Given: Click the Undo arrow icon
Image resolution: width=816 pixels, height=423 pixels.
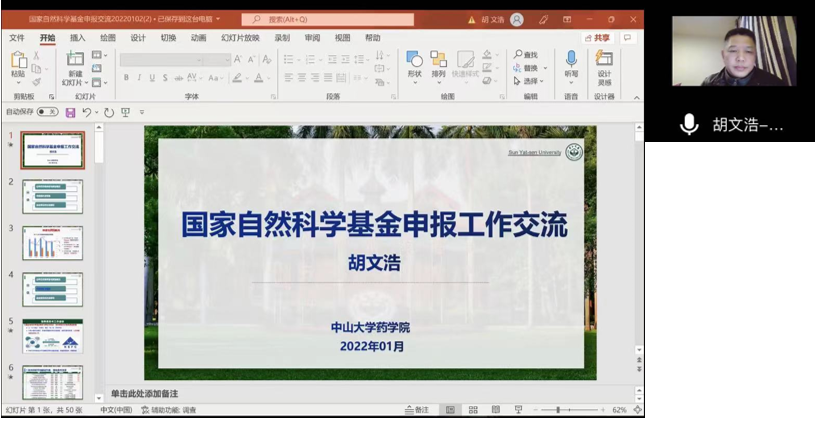Looking at the screenshot, I should [87, 112].
